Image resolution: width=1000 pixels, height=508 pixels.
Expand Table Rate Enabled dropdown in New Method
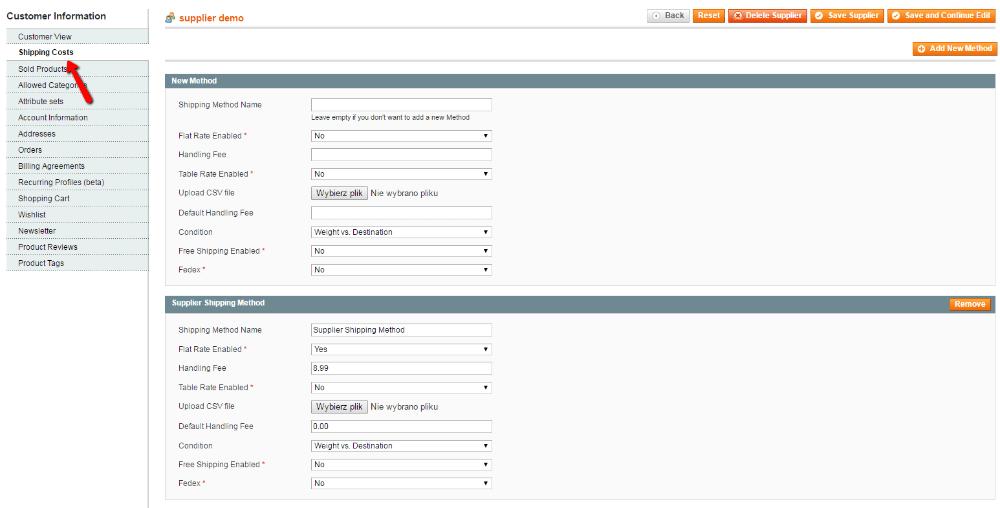pyautogui.click(x=401, y=174)
